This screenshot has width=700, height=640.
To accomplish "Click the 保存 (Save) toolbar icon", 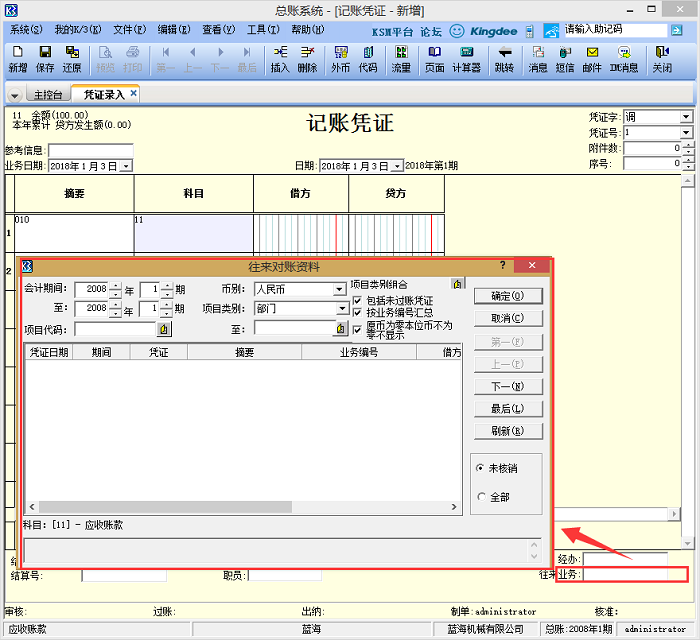I will [x=45, y=59].
